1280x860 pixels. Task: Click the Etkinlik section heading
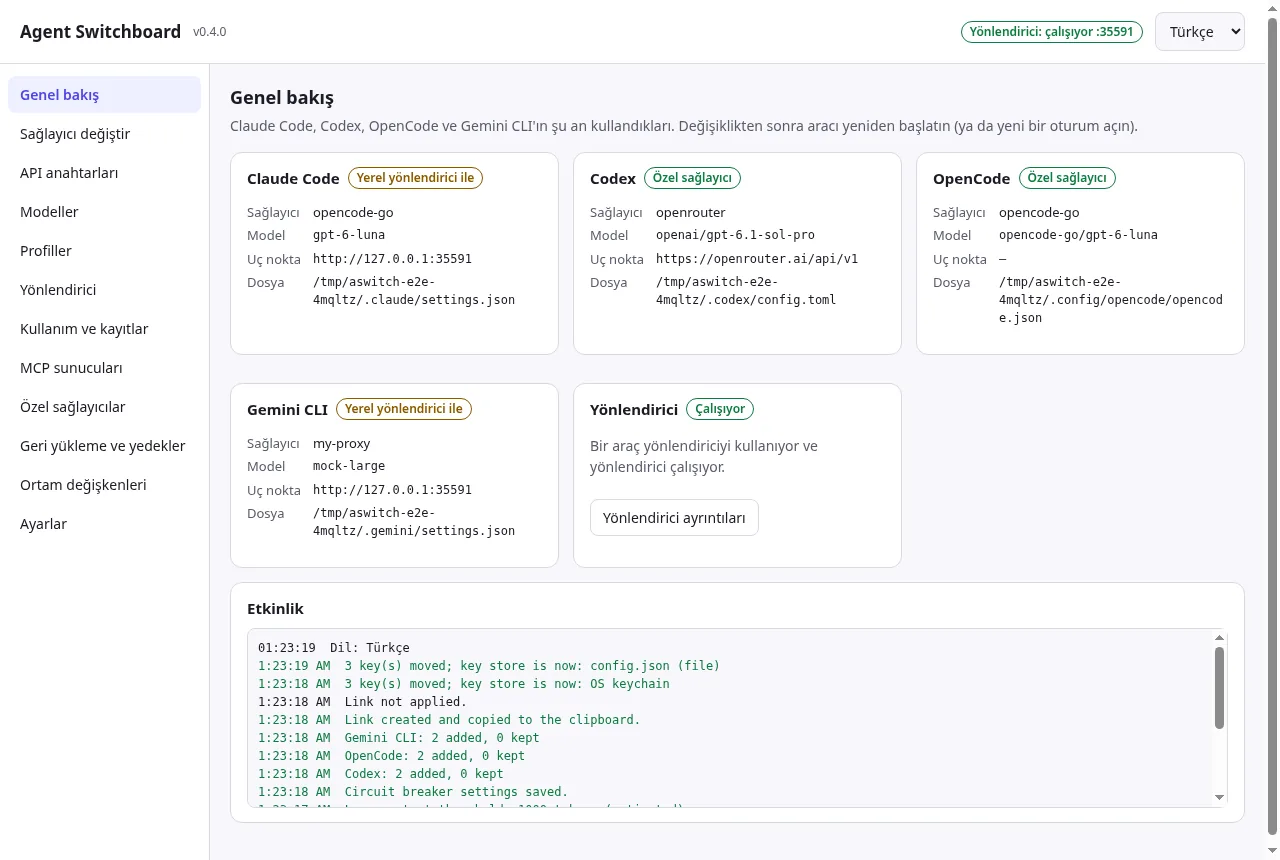click(x=275, y=609)
